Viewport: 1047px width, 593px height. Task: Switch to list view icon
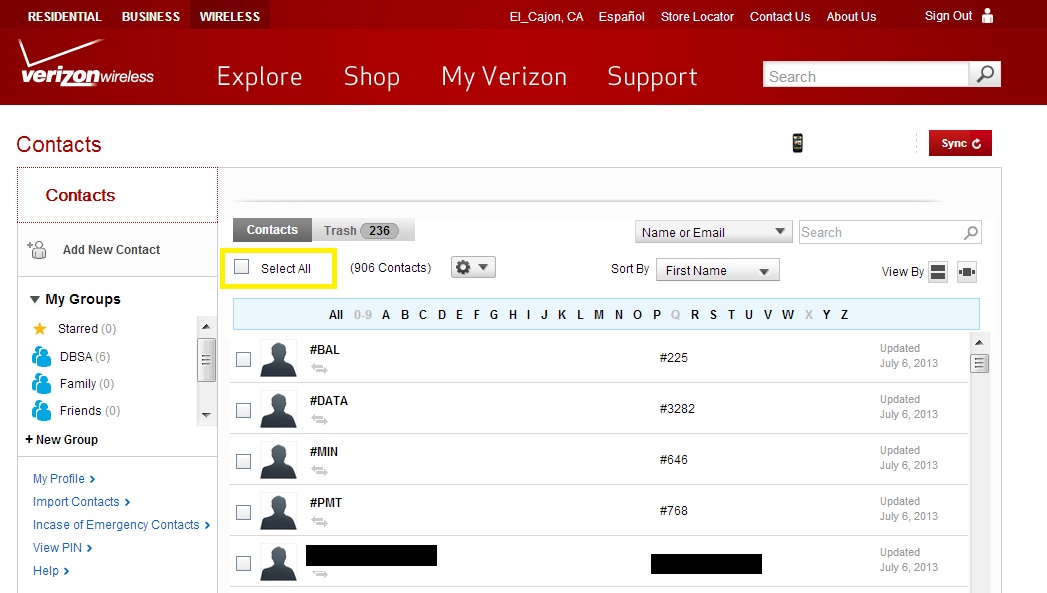937,272
